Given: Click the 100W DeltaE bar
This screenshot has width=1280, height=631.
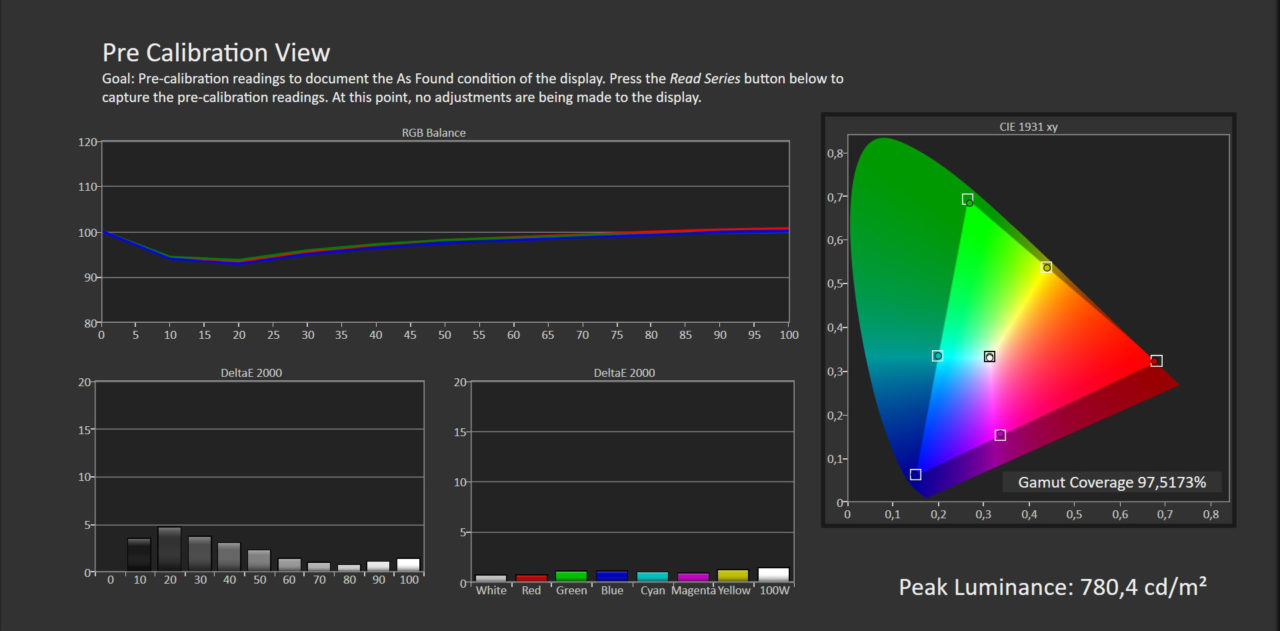Looking at the screenshot, I should pos(773,575).
